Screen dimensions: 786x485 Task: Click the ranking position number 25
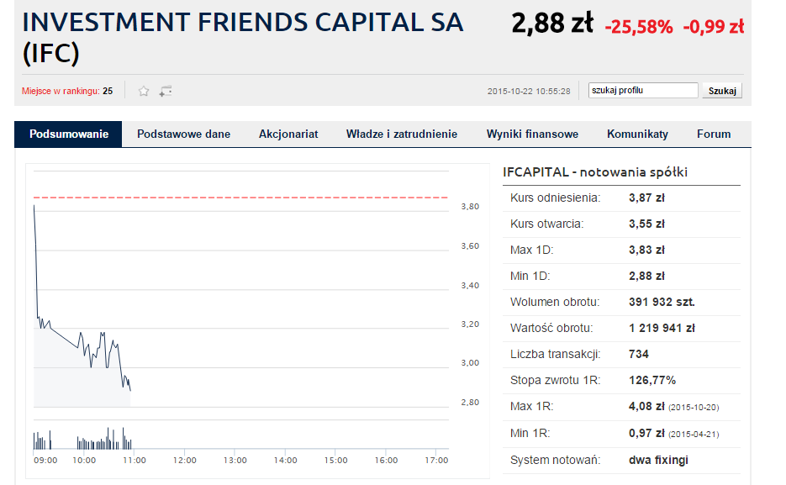click(x=107, y=91)
